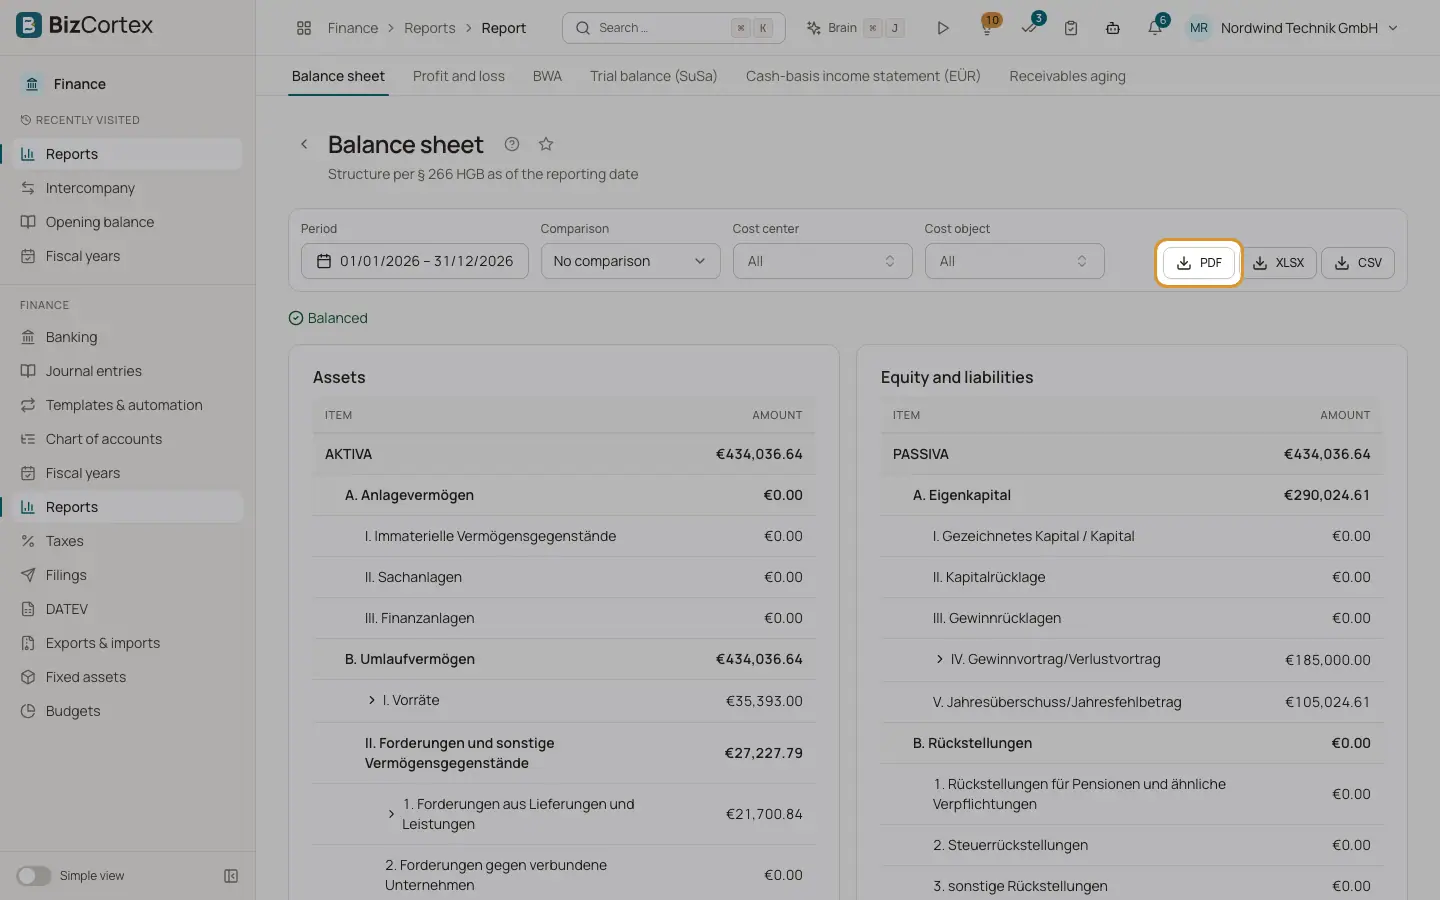Expand 1. Forderungen aus Lieferungen und Leistungen
Viewport: 1440px width, 900px height.
coord(391,814)
